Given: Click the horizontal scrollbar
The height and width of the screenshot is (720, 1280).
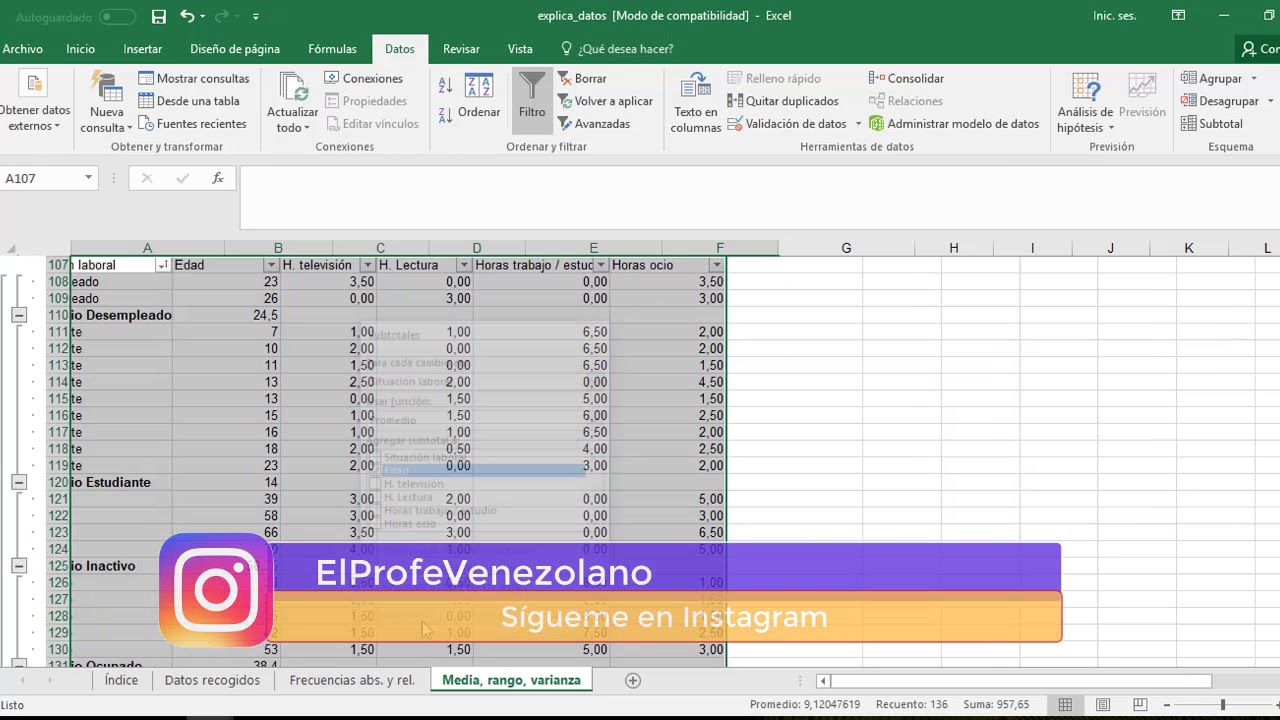Looking at the screenshot, I should pyautogui.click(x=1022, y=681).
